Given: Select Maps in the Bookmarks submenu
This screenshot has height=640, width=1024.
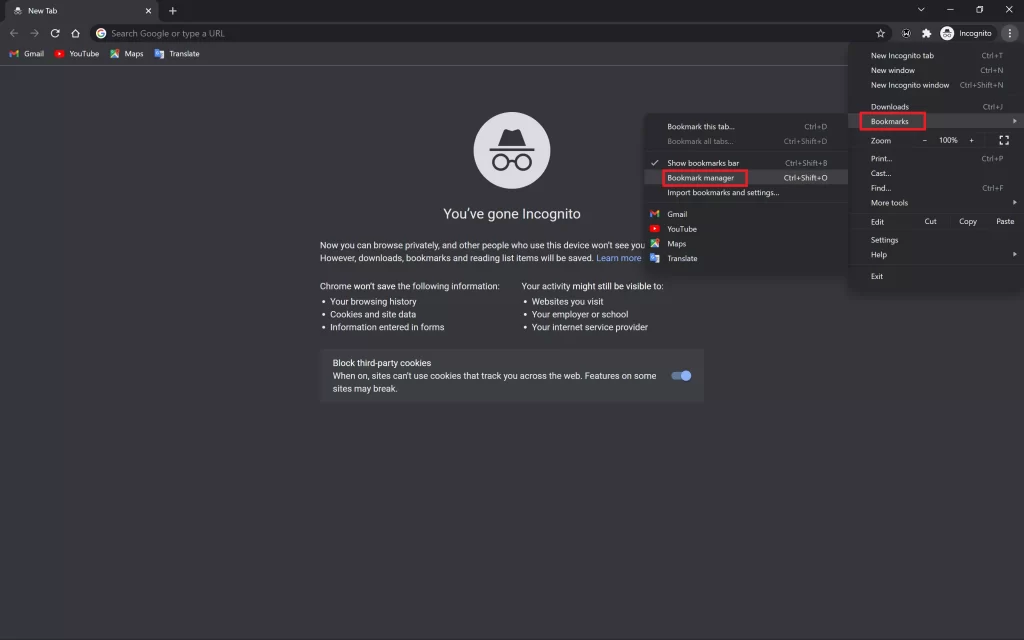Looking at the screenshot, I should (746, 244).
